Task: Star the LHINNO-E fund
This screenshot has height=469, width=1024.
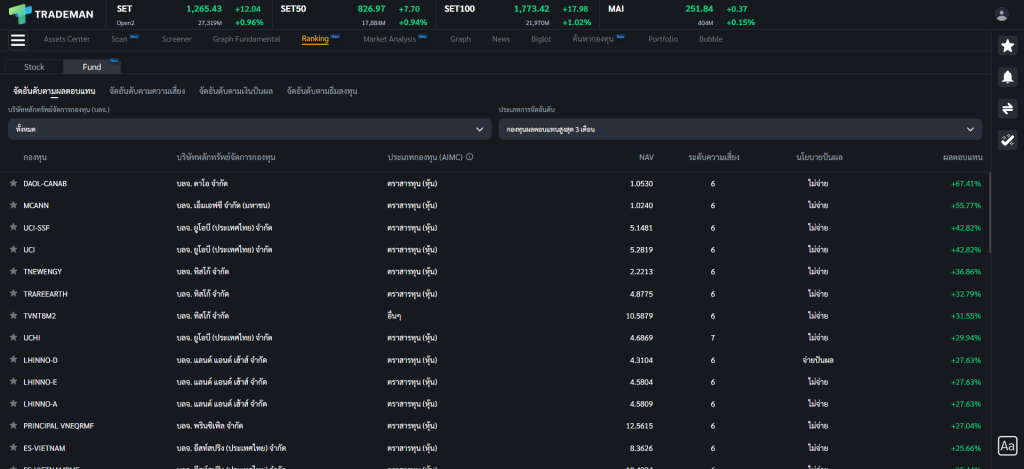Action: (x=13, y=381)
